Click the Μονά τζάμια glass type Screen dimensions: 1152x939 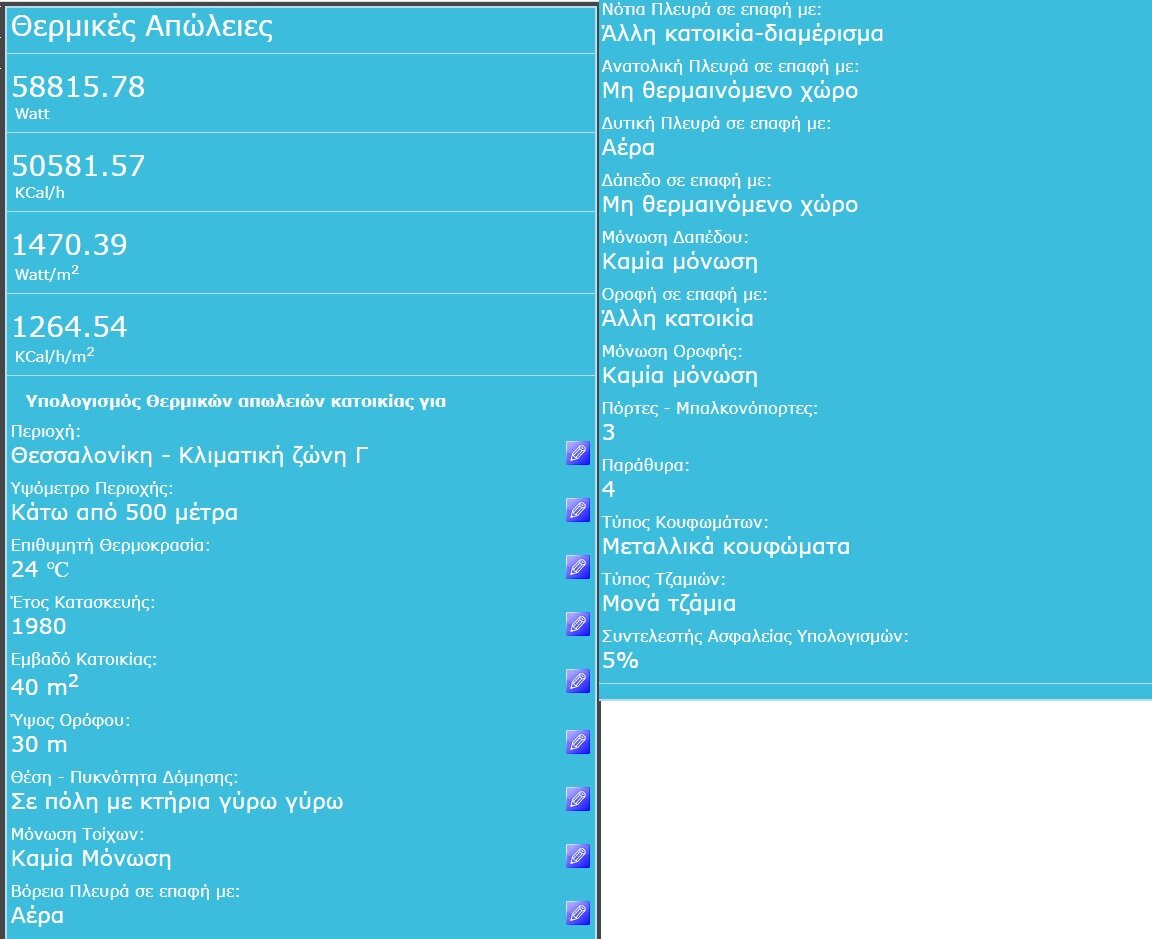point(669,603)
